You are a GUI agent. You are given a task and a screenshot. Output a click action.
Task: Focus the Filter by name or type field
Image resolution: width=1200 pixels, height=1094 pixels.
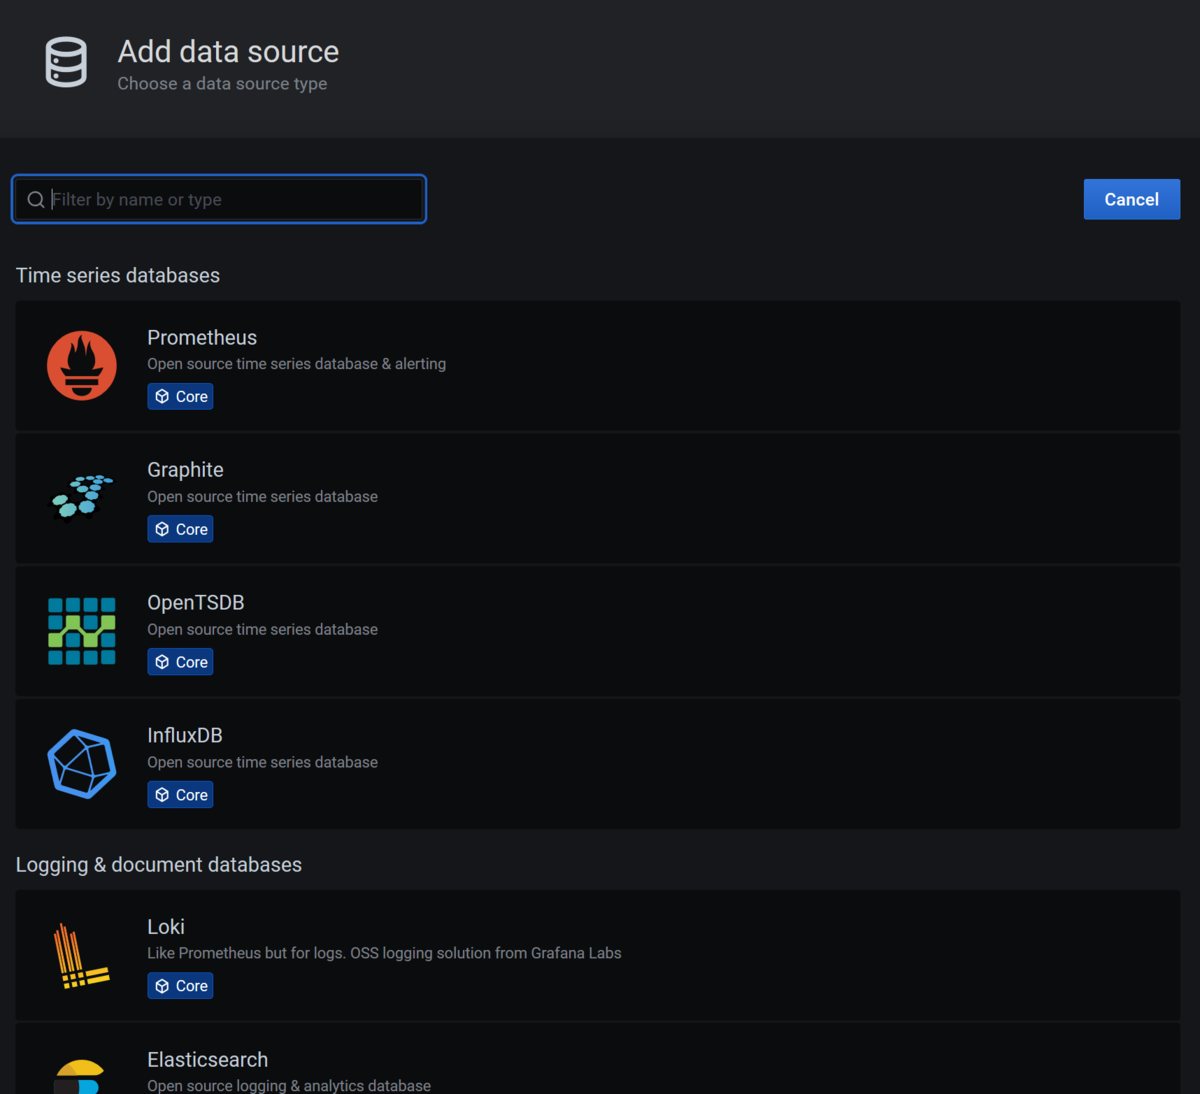(x=219, y=199)
